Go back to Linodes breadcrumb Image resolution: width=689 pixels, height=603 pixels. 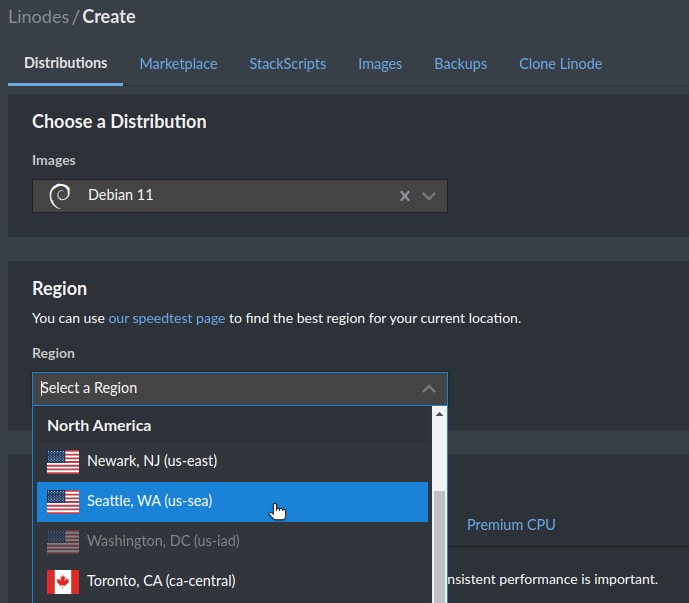[39, 17]
